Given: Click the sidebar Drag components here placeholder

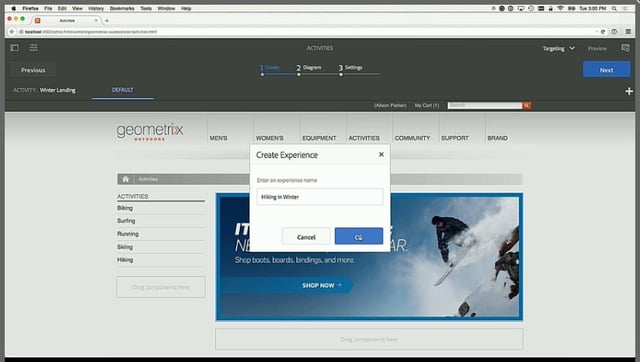Looking at the screenshot, I should tap(161, 287).
